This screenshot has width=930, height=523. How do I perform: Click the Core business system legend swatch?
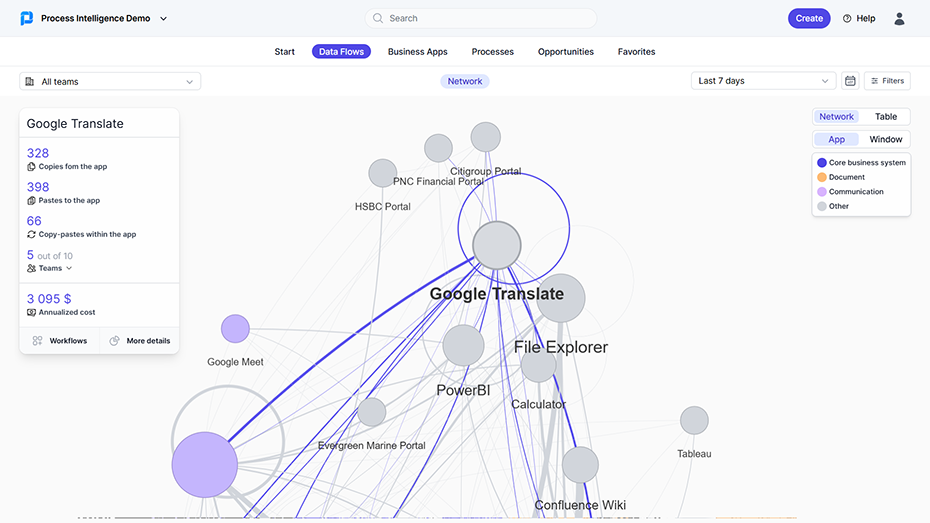click(x=821, y=162)
